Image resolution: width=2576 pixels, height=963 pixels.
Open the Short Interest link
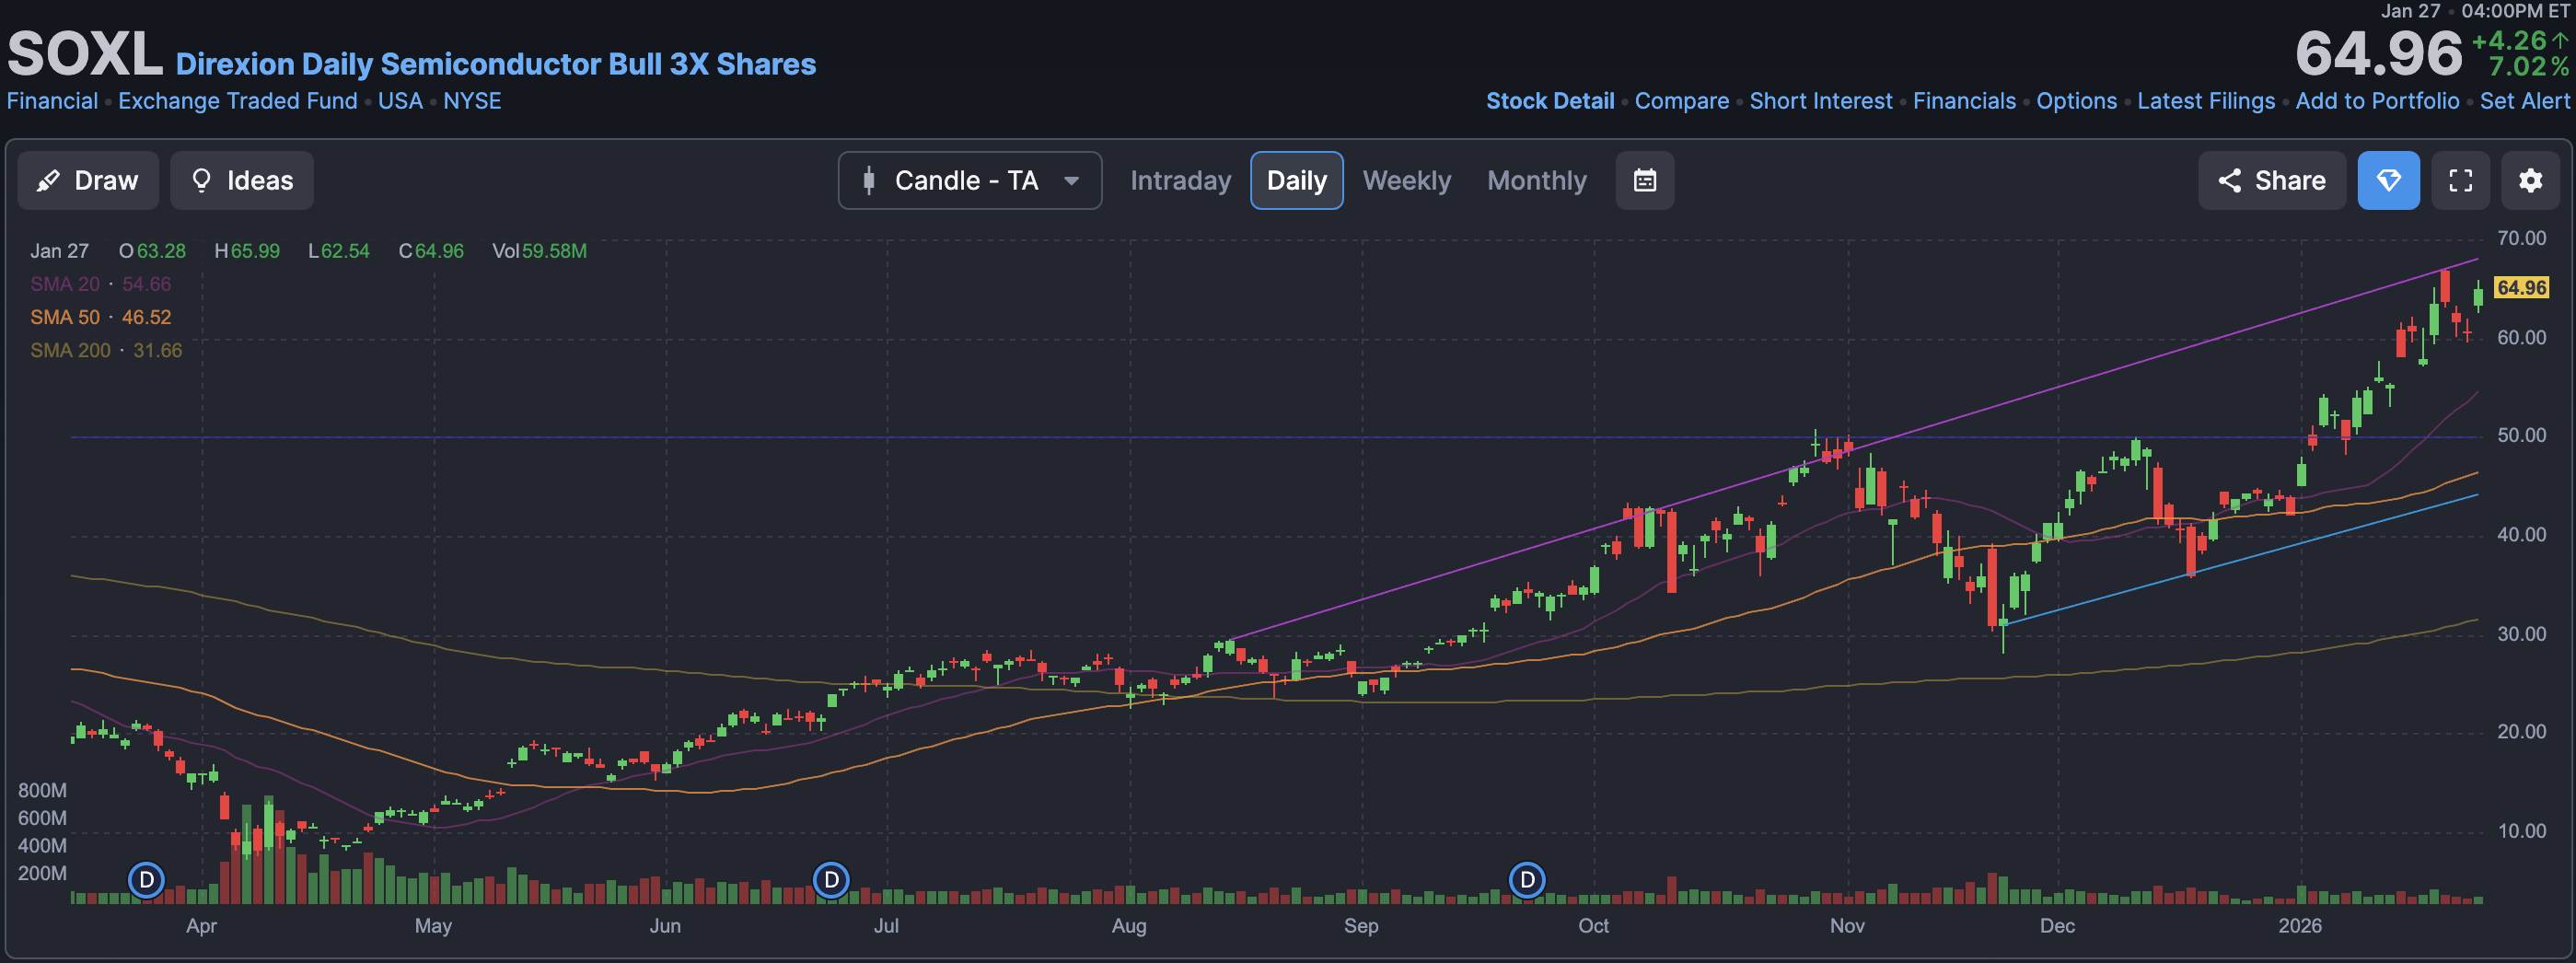pos(1821,101)
